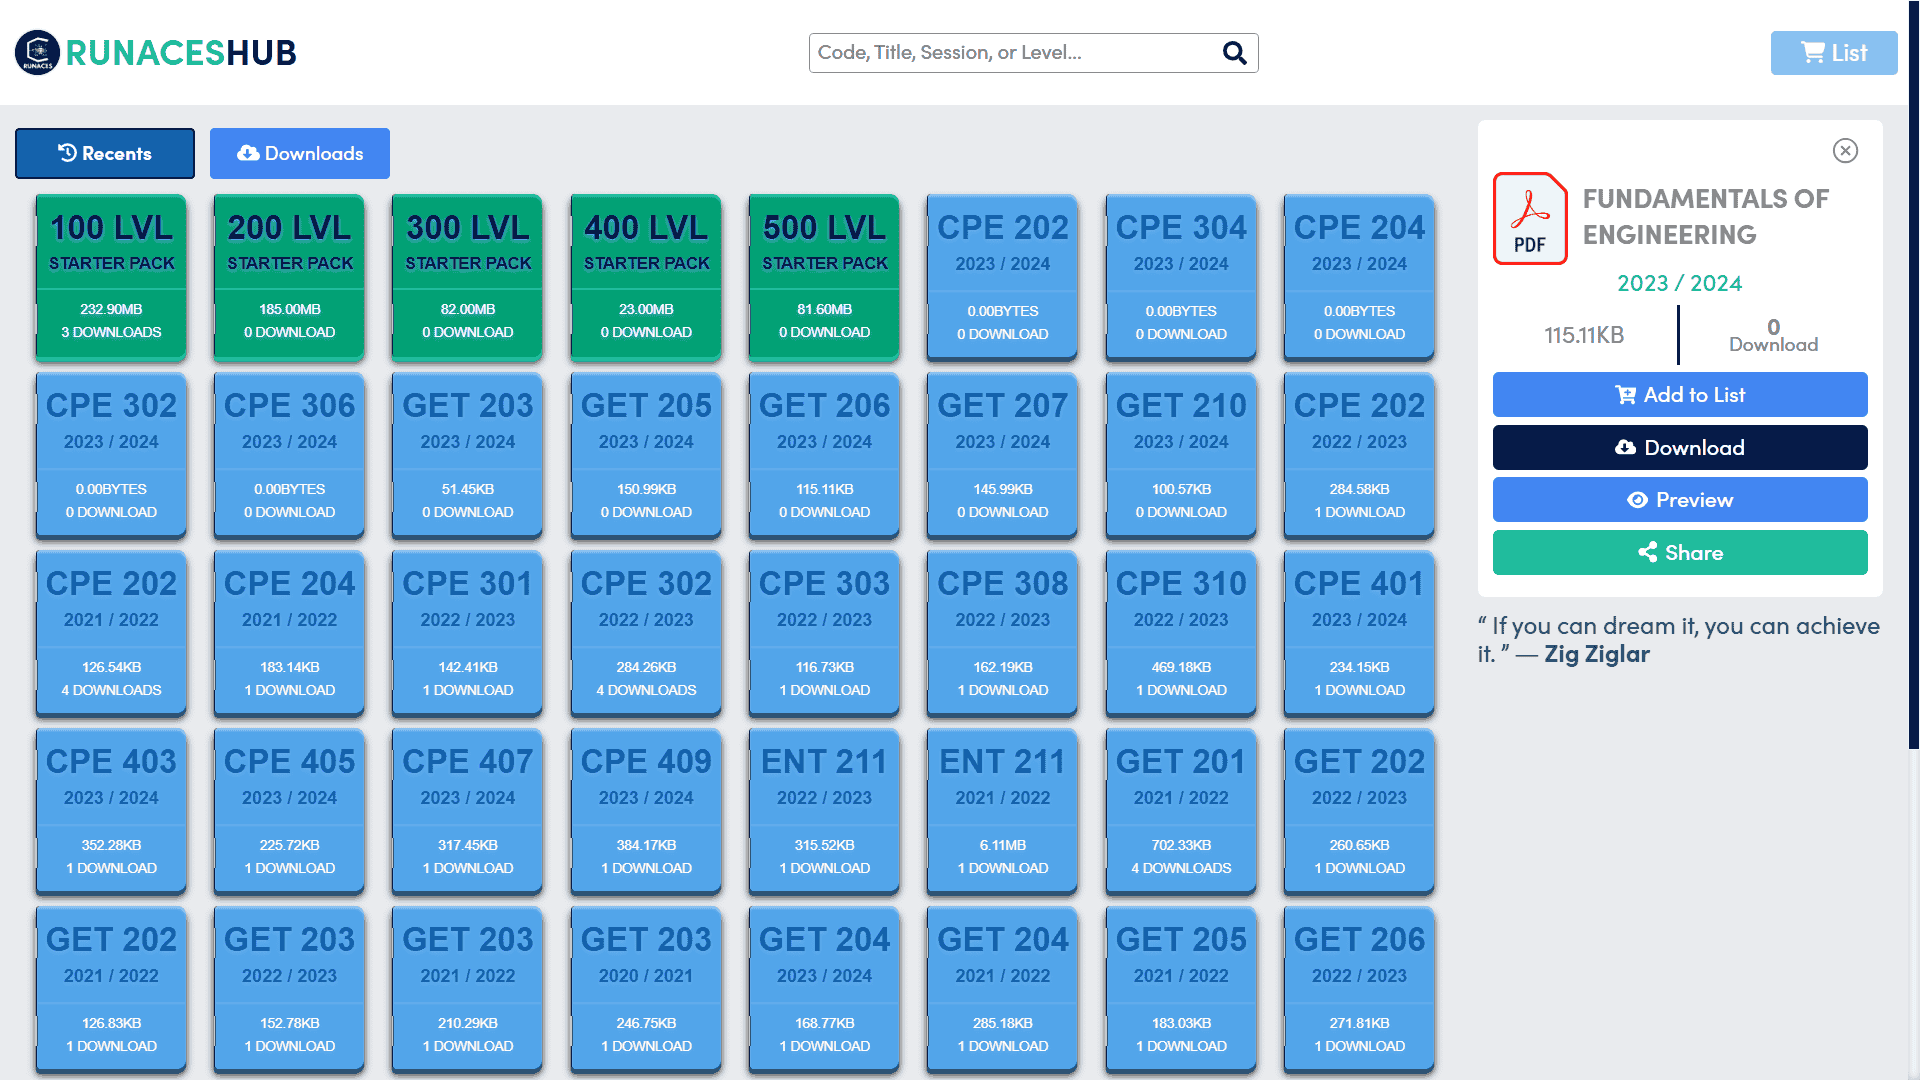Click the PDF file icon
Screen dimensions: 1920x1080
[x=1530, y=218]
